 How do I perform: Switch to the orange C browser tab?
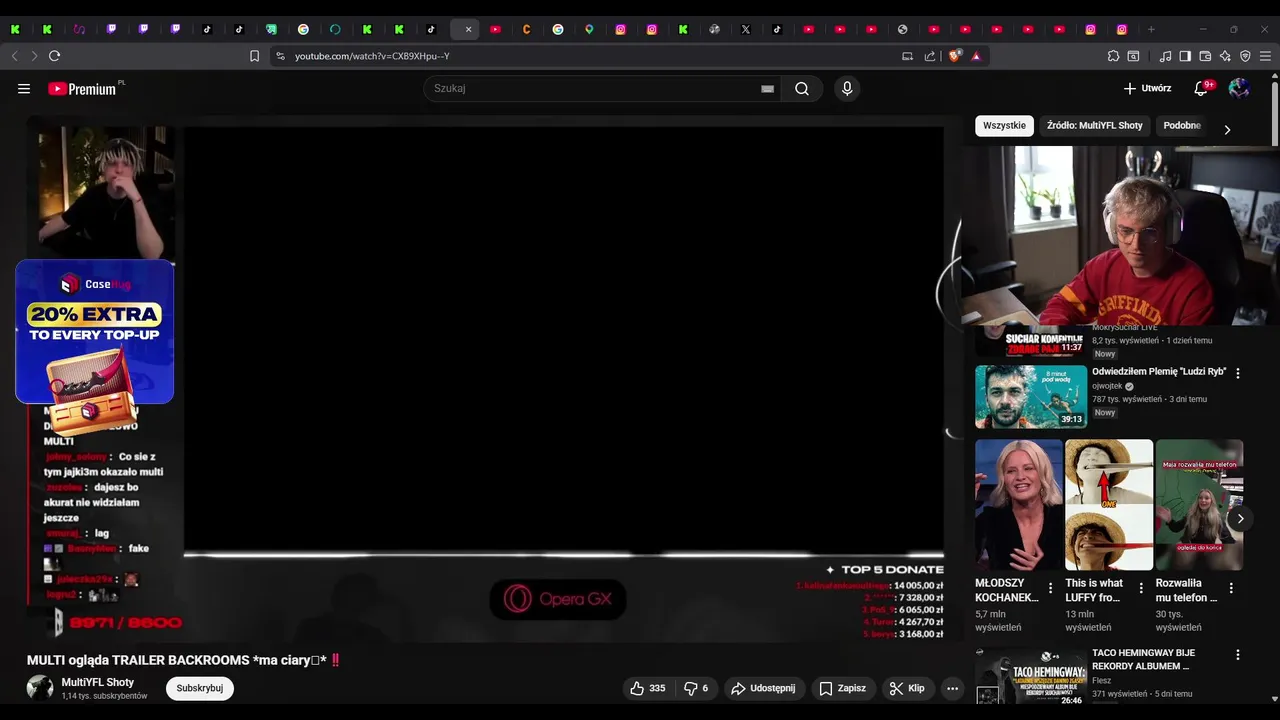[x=526, y=29]
